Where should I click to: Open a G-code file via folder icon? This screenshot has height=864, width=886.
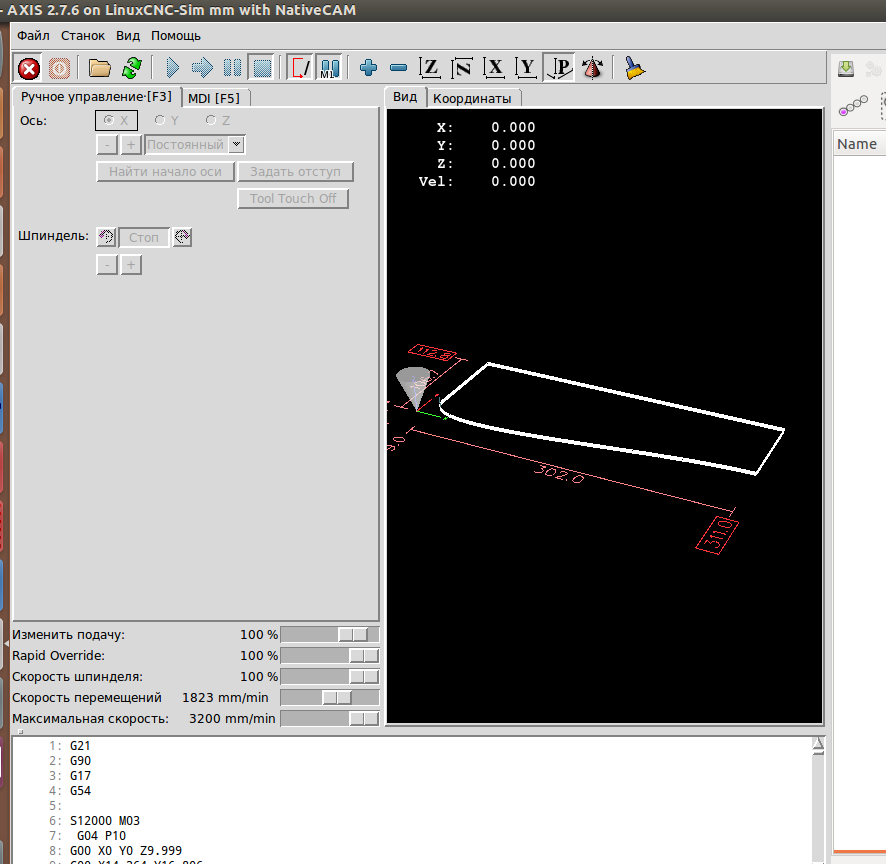tap(99, 68)
